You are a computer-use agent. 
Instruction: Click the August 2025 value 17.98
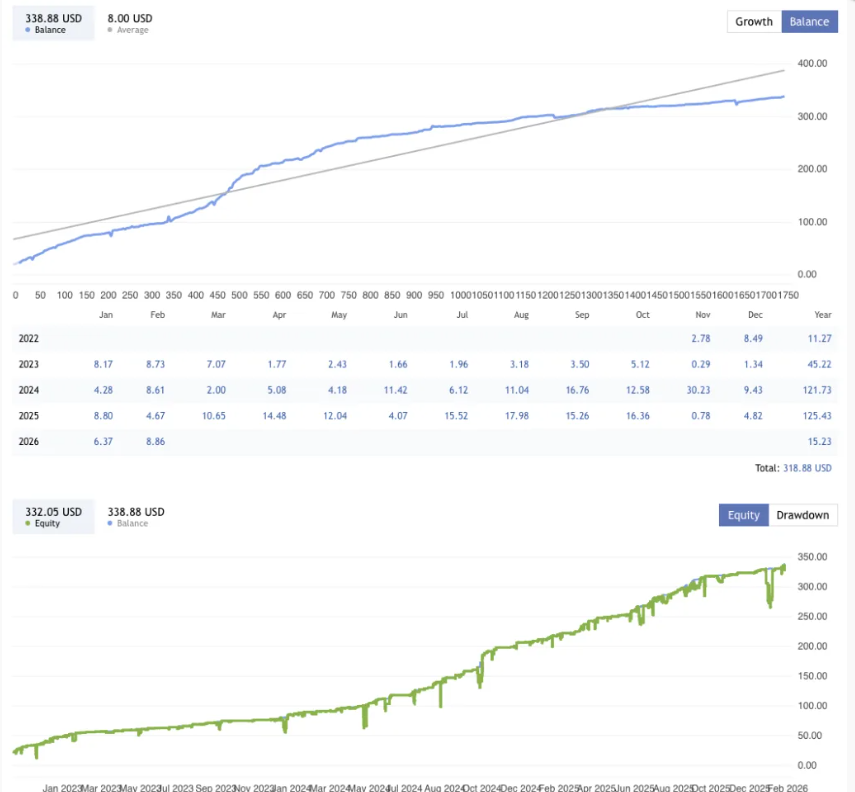pos(522,414)
